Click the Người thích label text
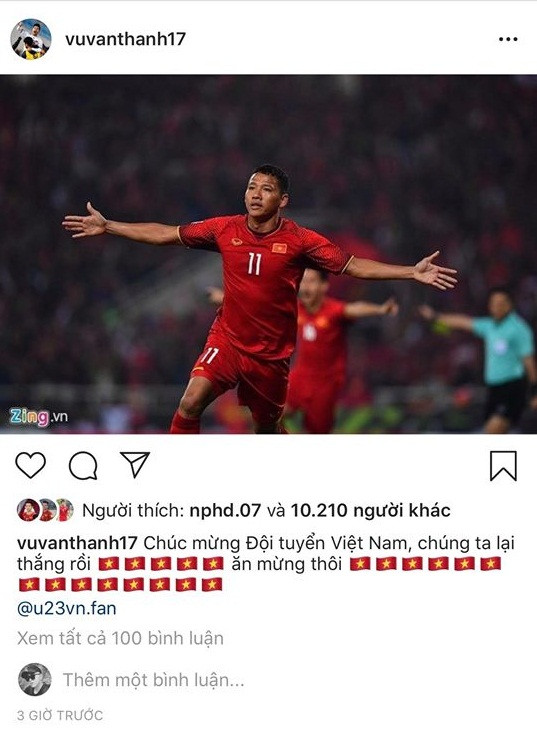 click(133, 510)
